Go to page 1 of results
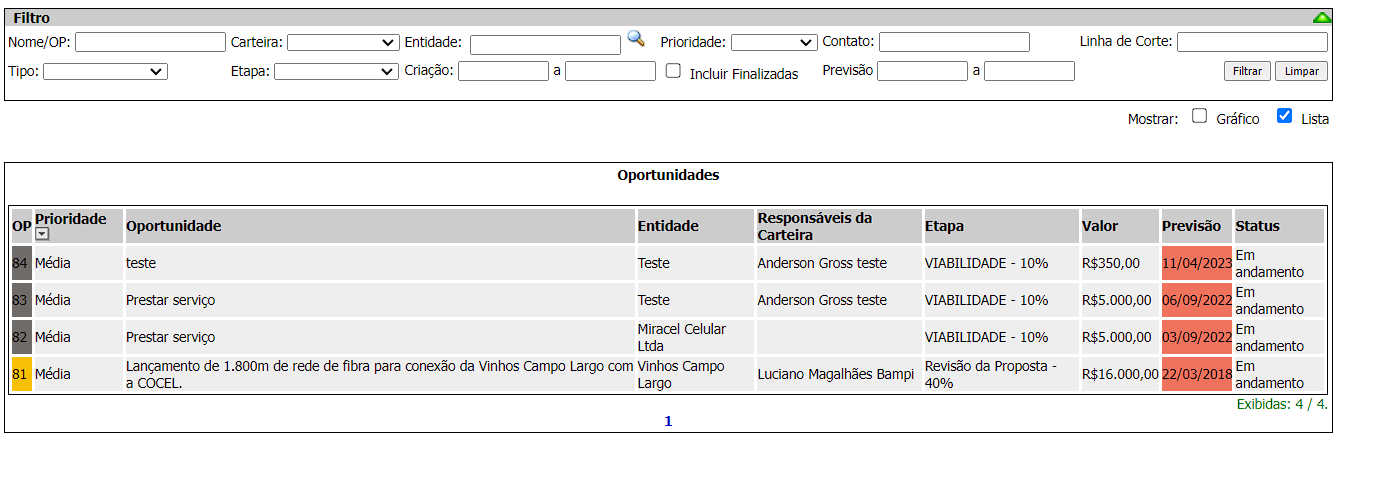The width and height of the screenshot is (1376, 494). pyautogui.click(x=668, y=421)
